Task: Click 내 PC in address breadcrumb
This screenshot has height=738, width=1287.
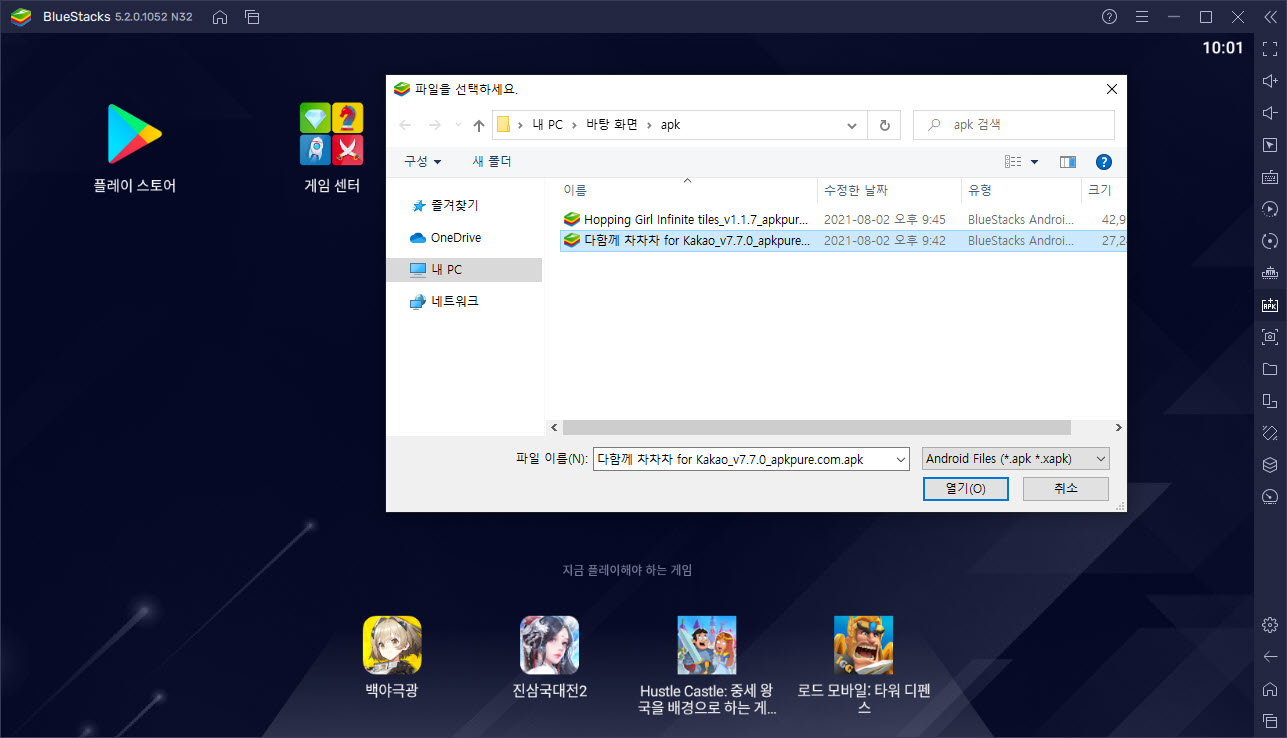Action: (547, 125)
